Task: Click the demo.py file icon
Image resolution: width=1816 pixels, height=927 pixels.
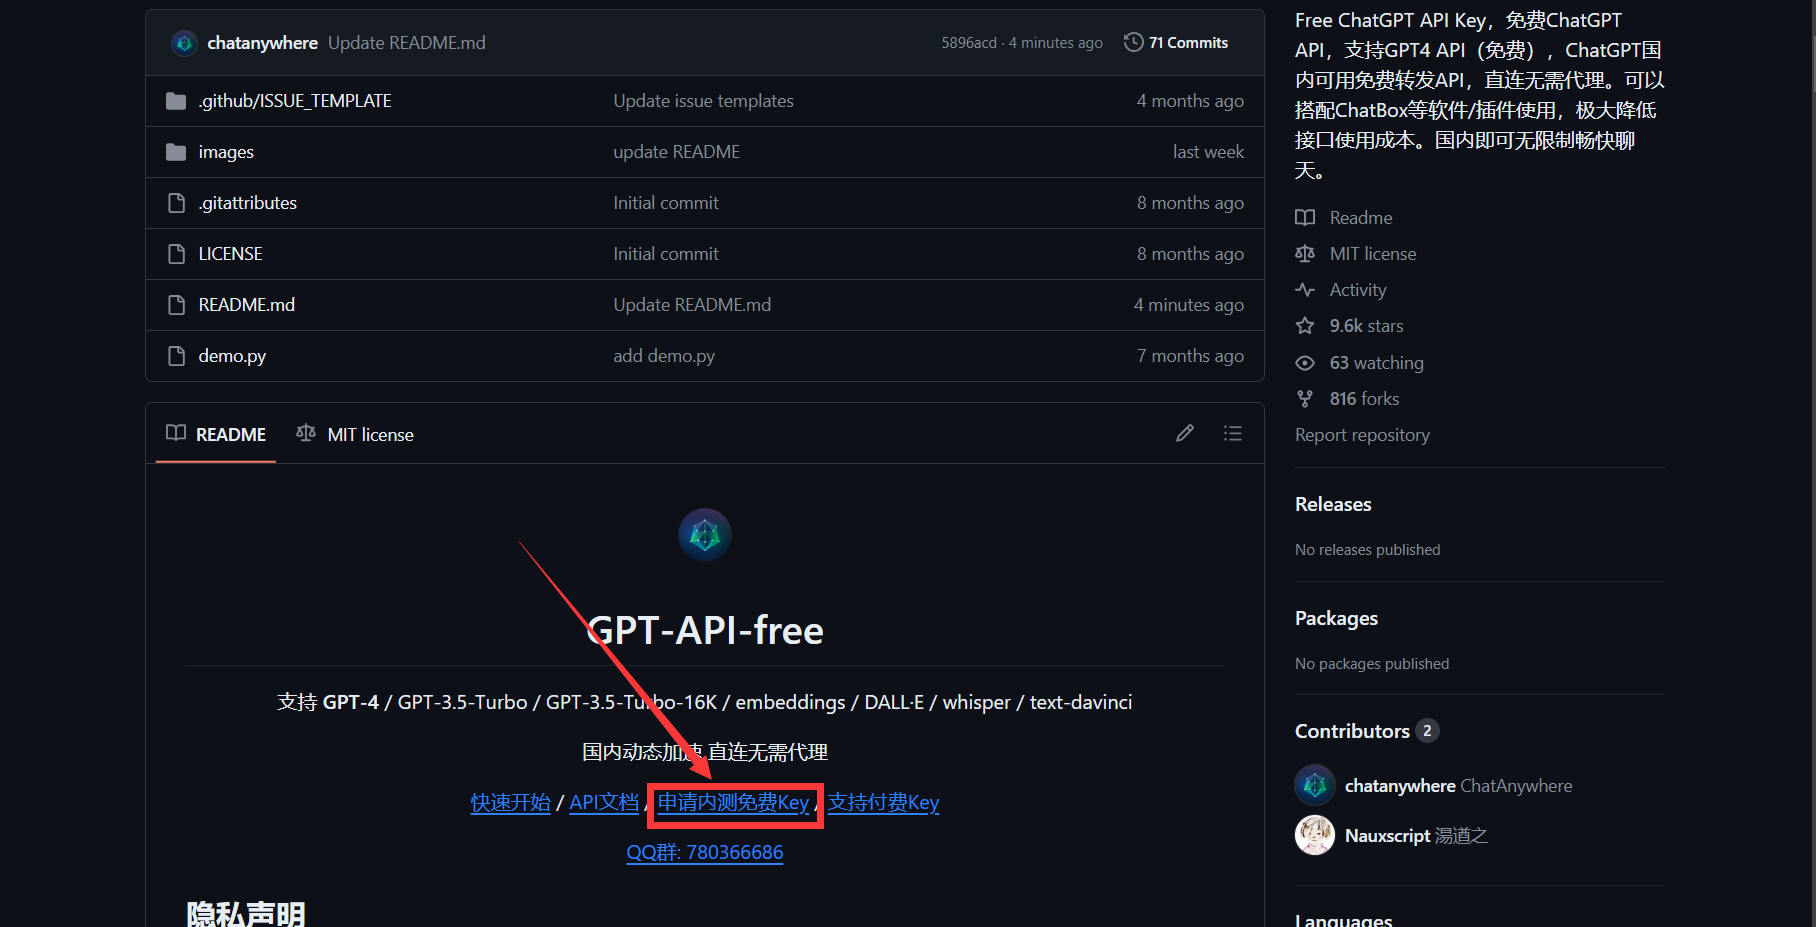Action: [176, 356]
